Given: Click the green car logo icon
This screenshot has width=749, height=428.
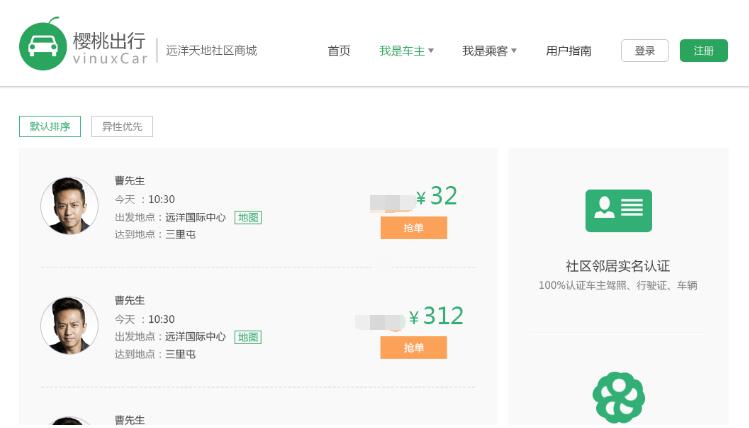Looking at the screenshot, I should 42,46.
